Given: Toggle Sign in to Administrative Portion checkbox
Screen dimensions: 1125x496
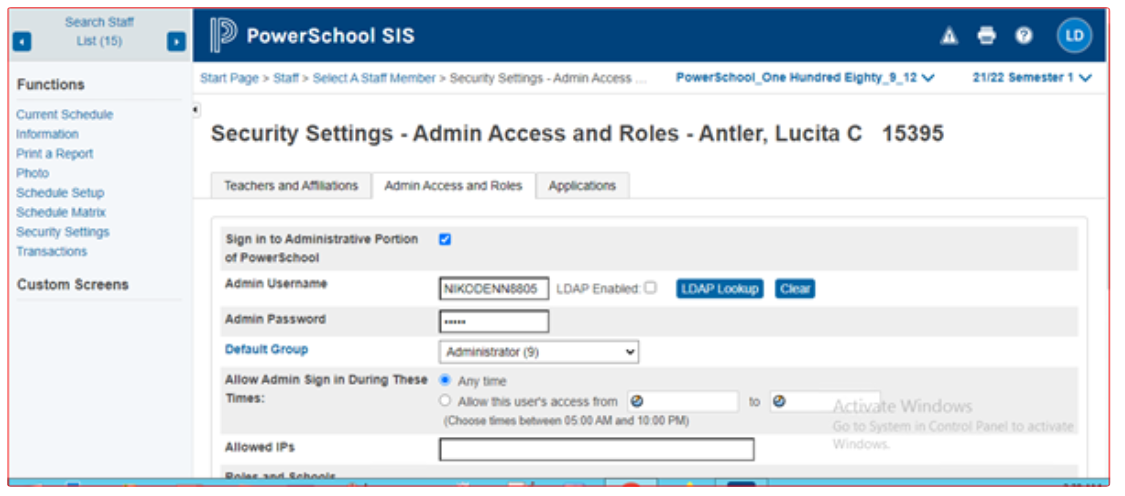Looking at the screenshot, I should pos(445,240).
